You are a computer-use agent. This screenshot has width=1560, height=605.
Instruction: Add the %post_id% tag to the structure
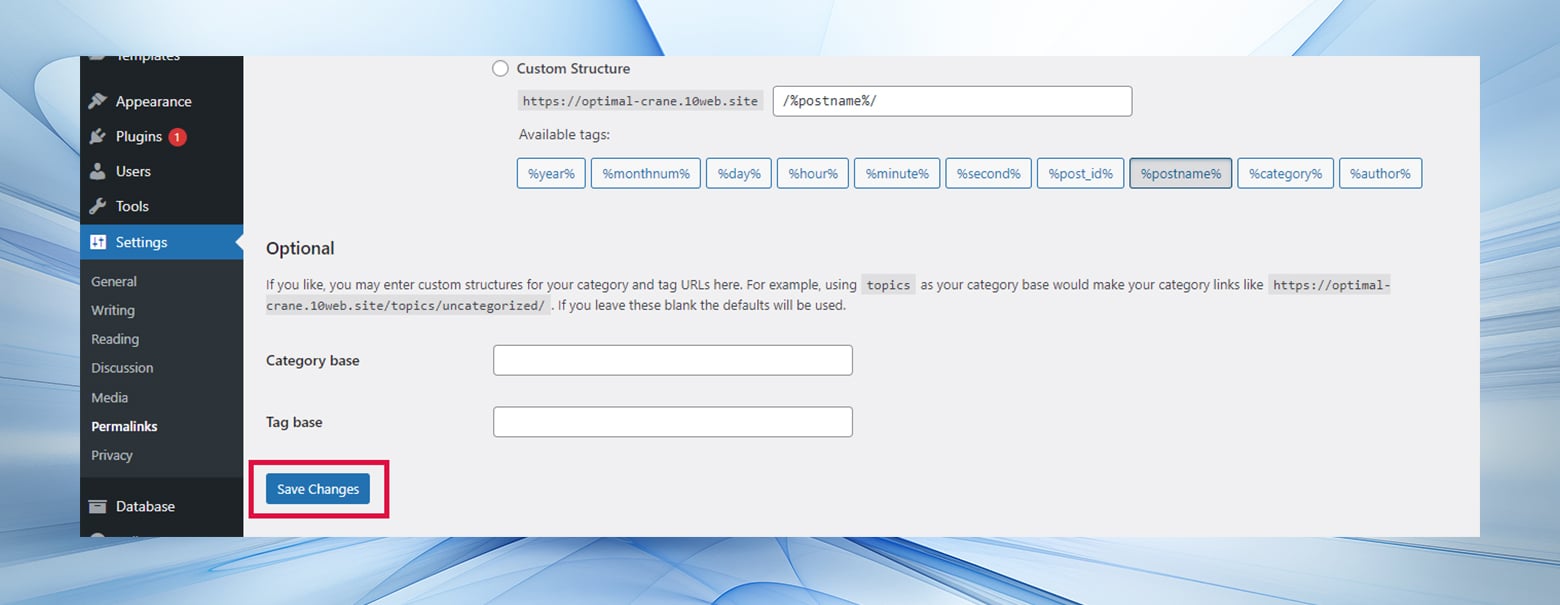(x=1080, y=173)
